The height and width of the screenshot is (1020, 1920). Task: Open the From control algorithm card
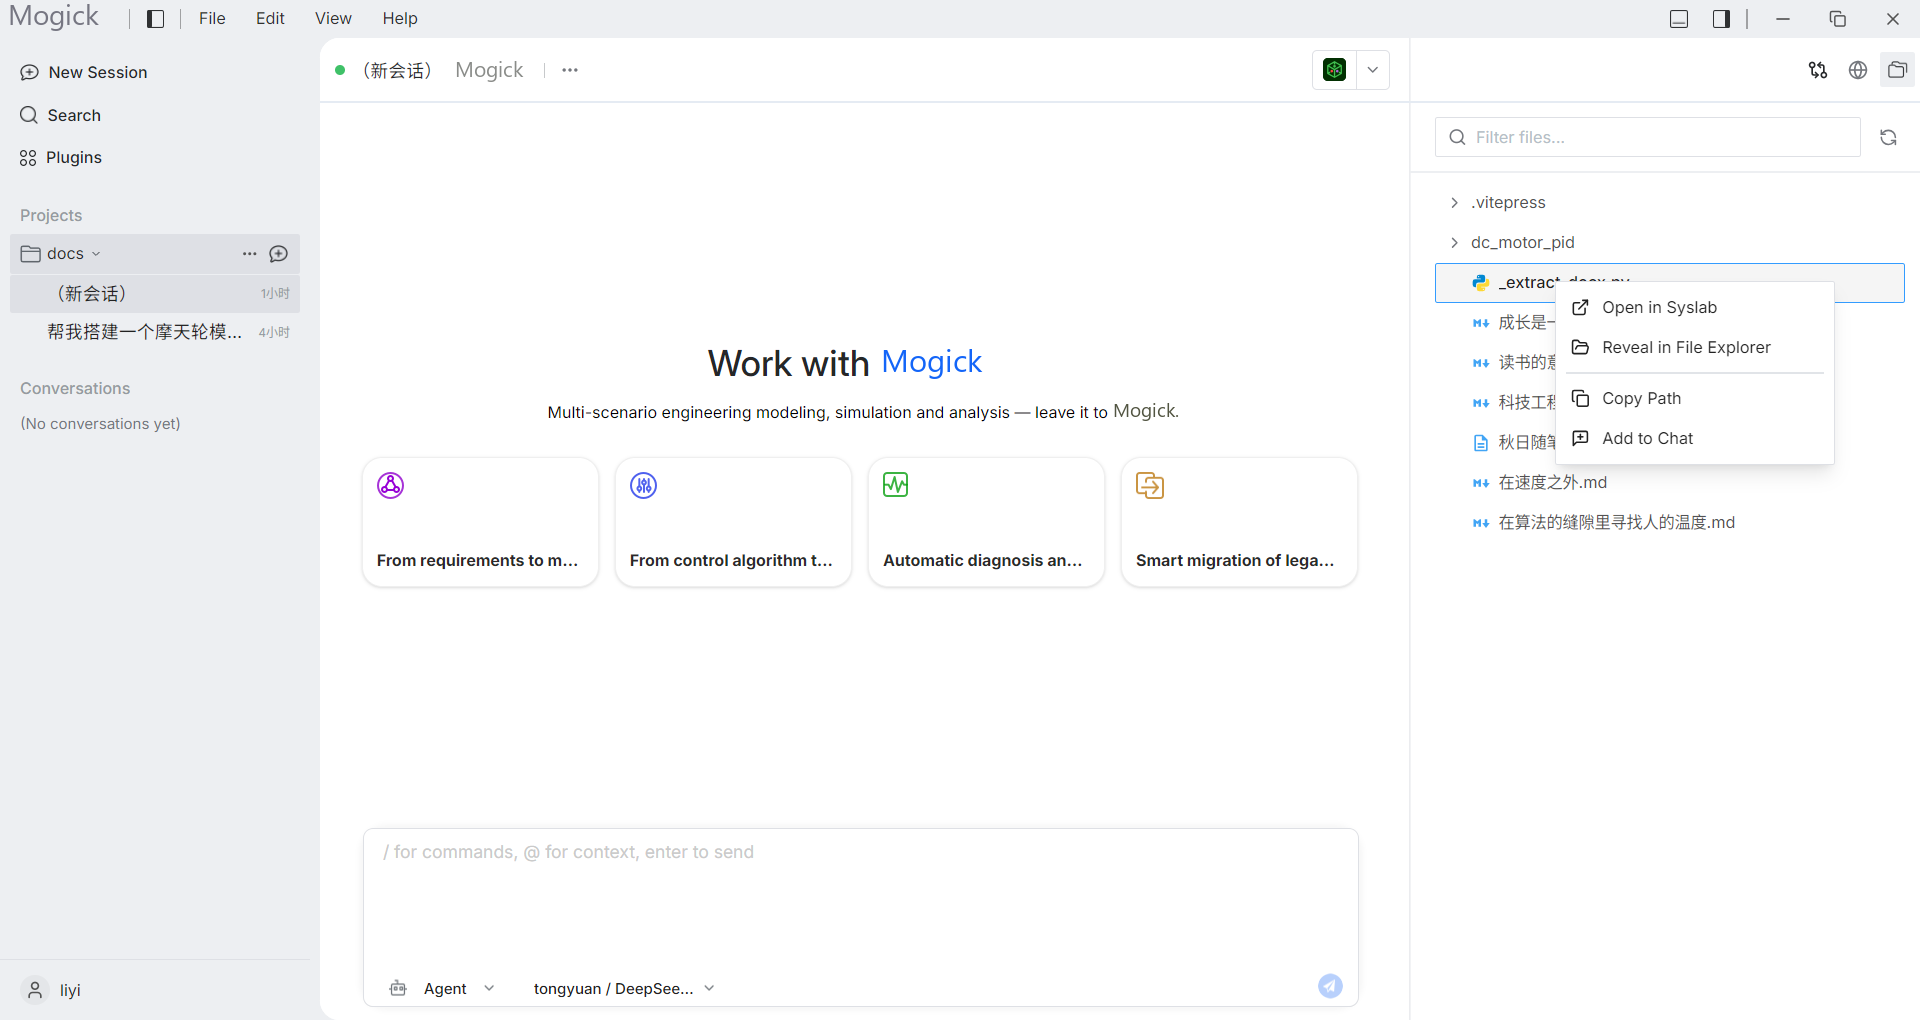point(733,522)
